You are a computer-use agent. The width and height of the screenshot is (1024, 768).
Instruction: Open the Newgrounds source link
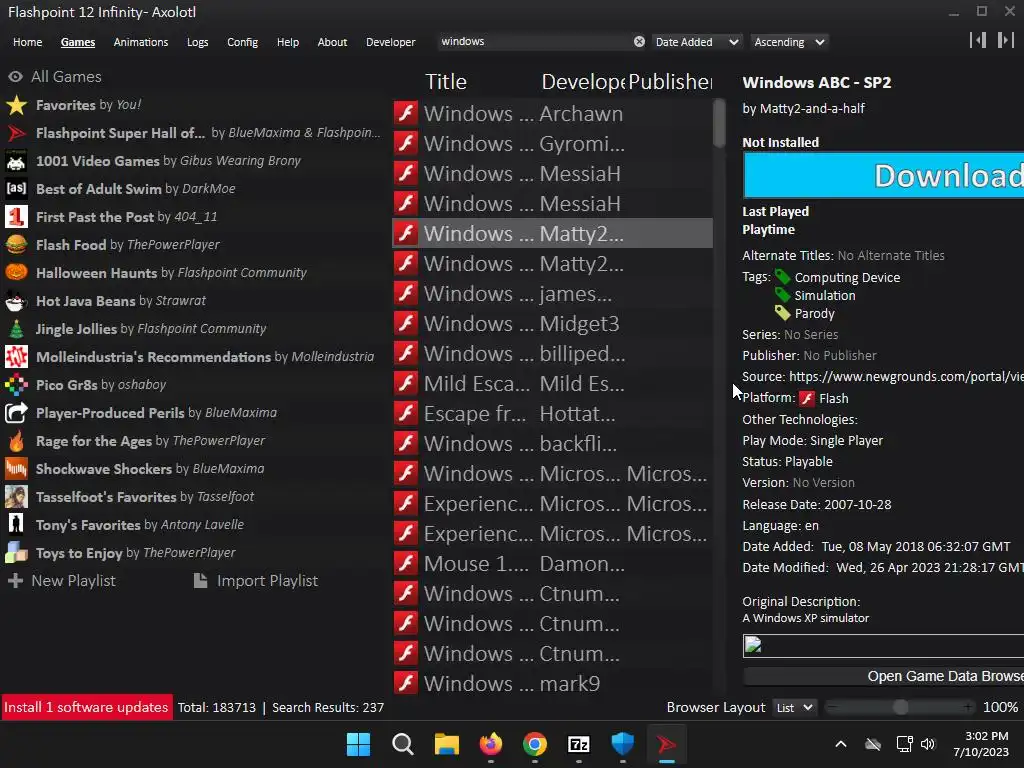coord(906,377)
